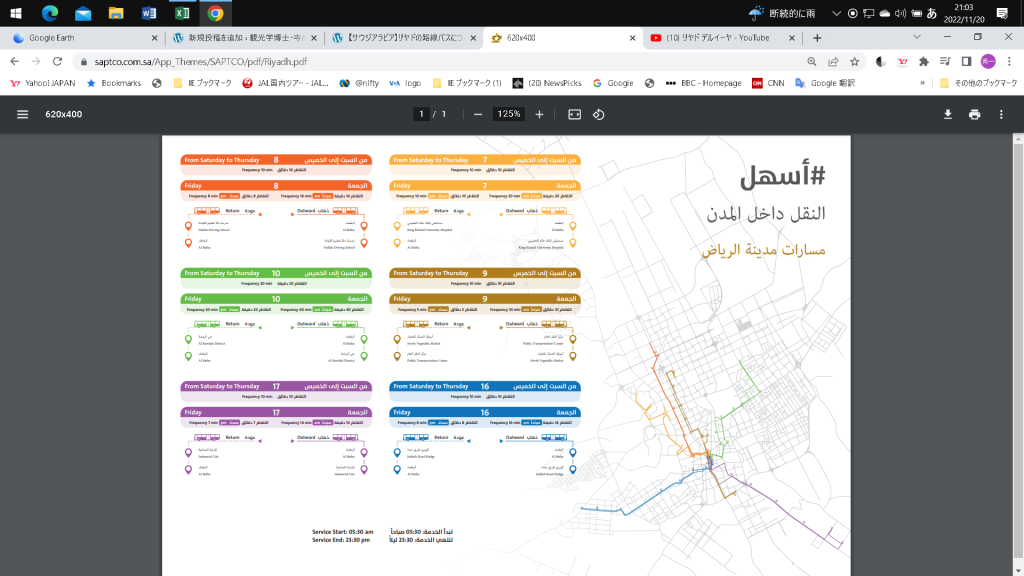Open the PDF viewer more actions menu
Viewport: 1024px width, 576px height.
tap(1001, 114)
